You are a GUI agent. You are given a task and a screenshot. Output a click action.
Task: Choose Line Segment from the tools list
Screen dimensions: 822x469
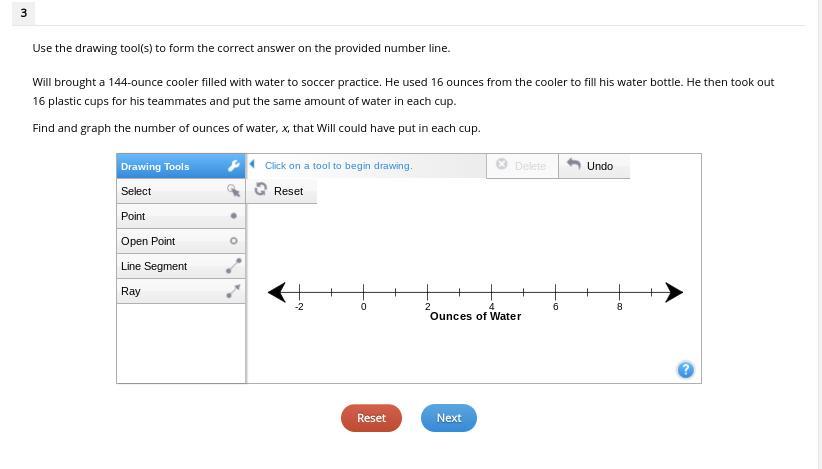(x=154, y=266)
